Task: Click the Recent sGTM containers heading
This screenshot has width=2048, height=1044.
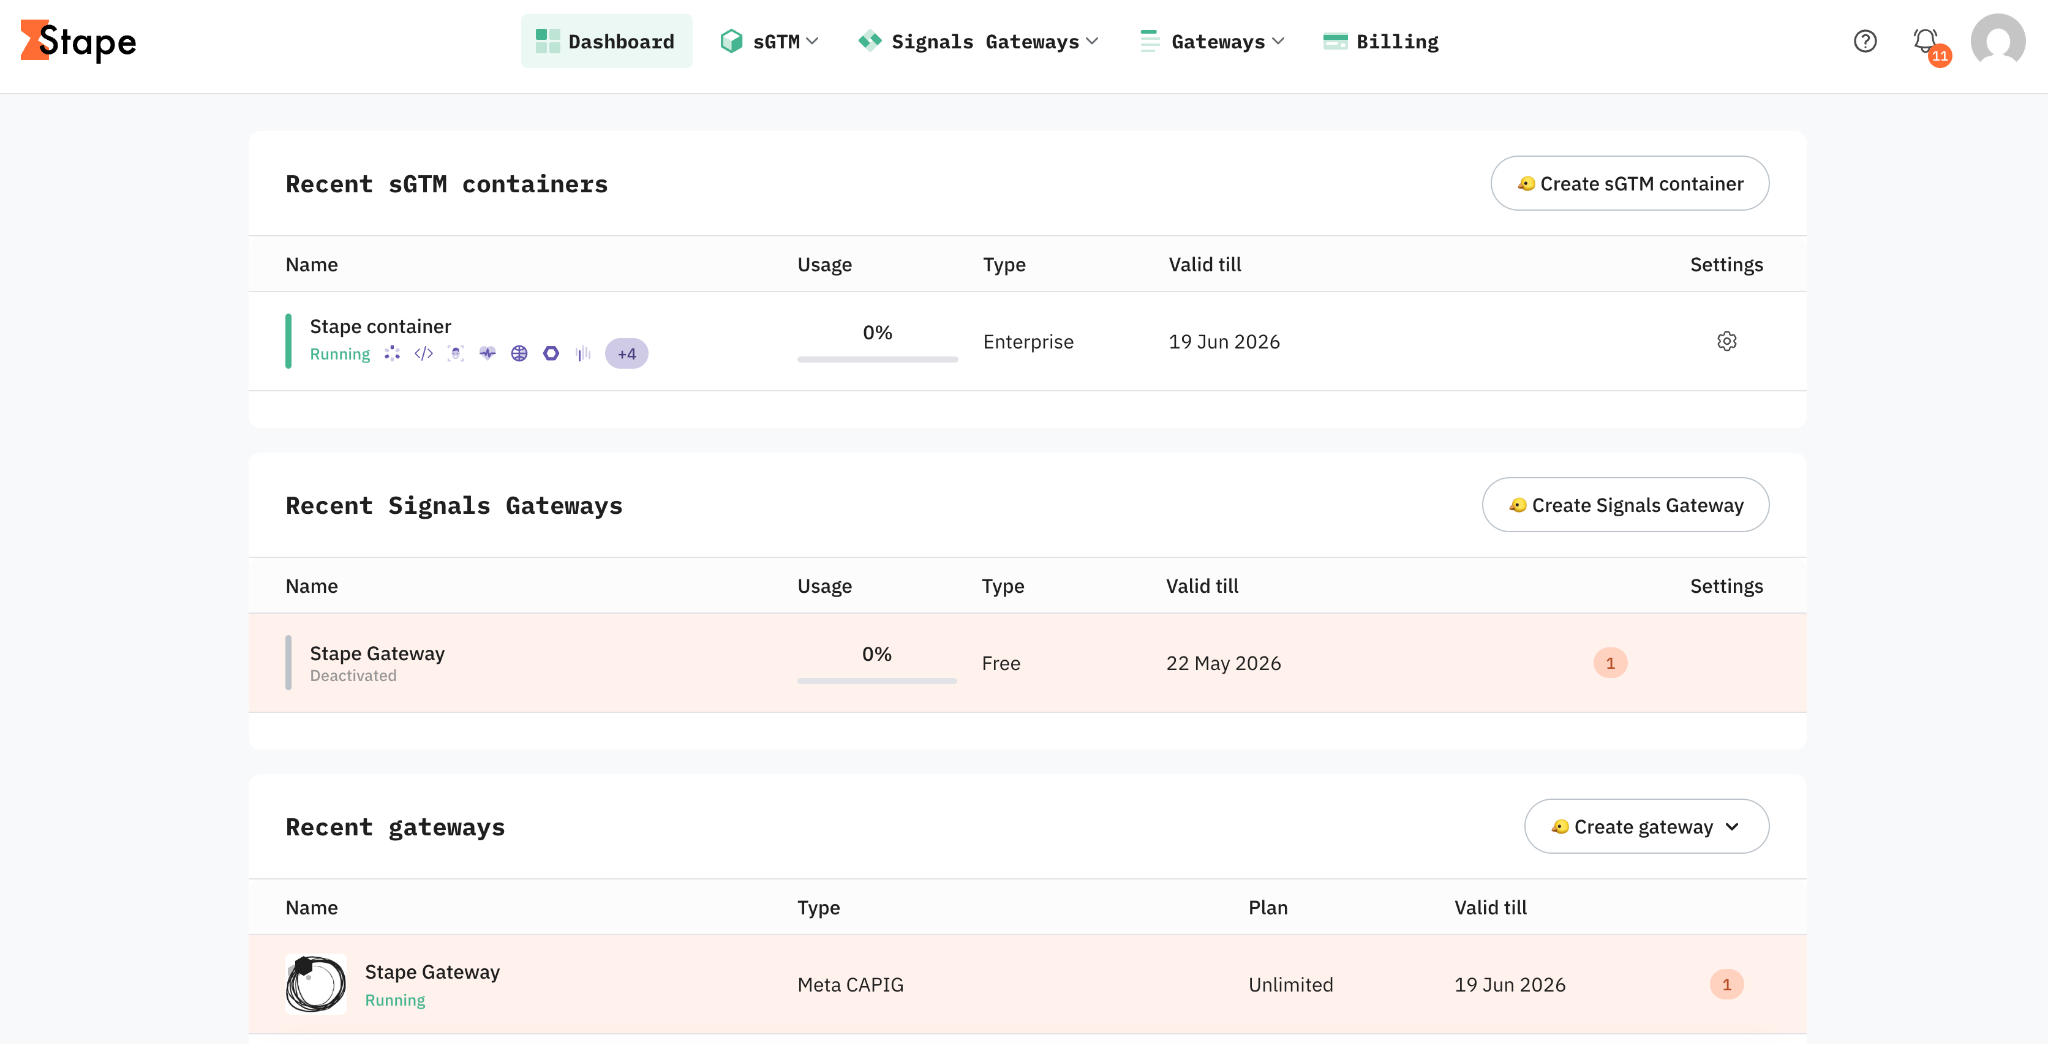Action: tap(447, 184)
